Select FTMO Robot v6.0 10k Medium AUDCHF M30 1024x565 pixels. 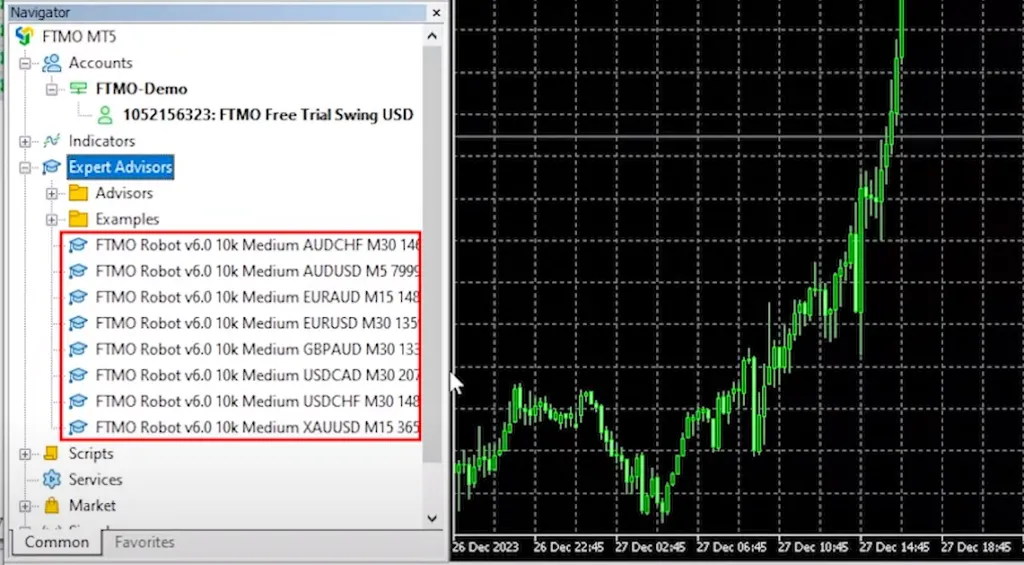pyautogui.click(x=257, y=245)
